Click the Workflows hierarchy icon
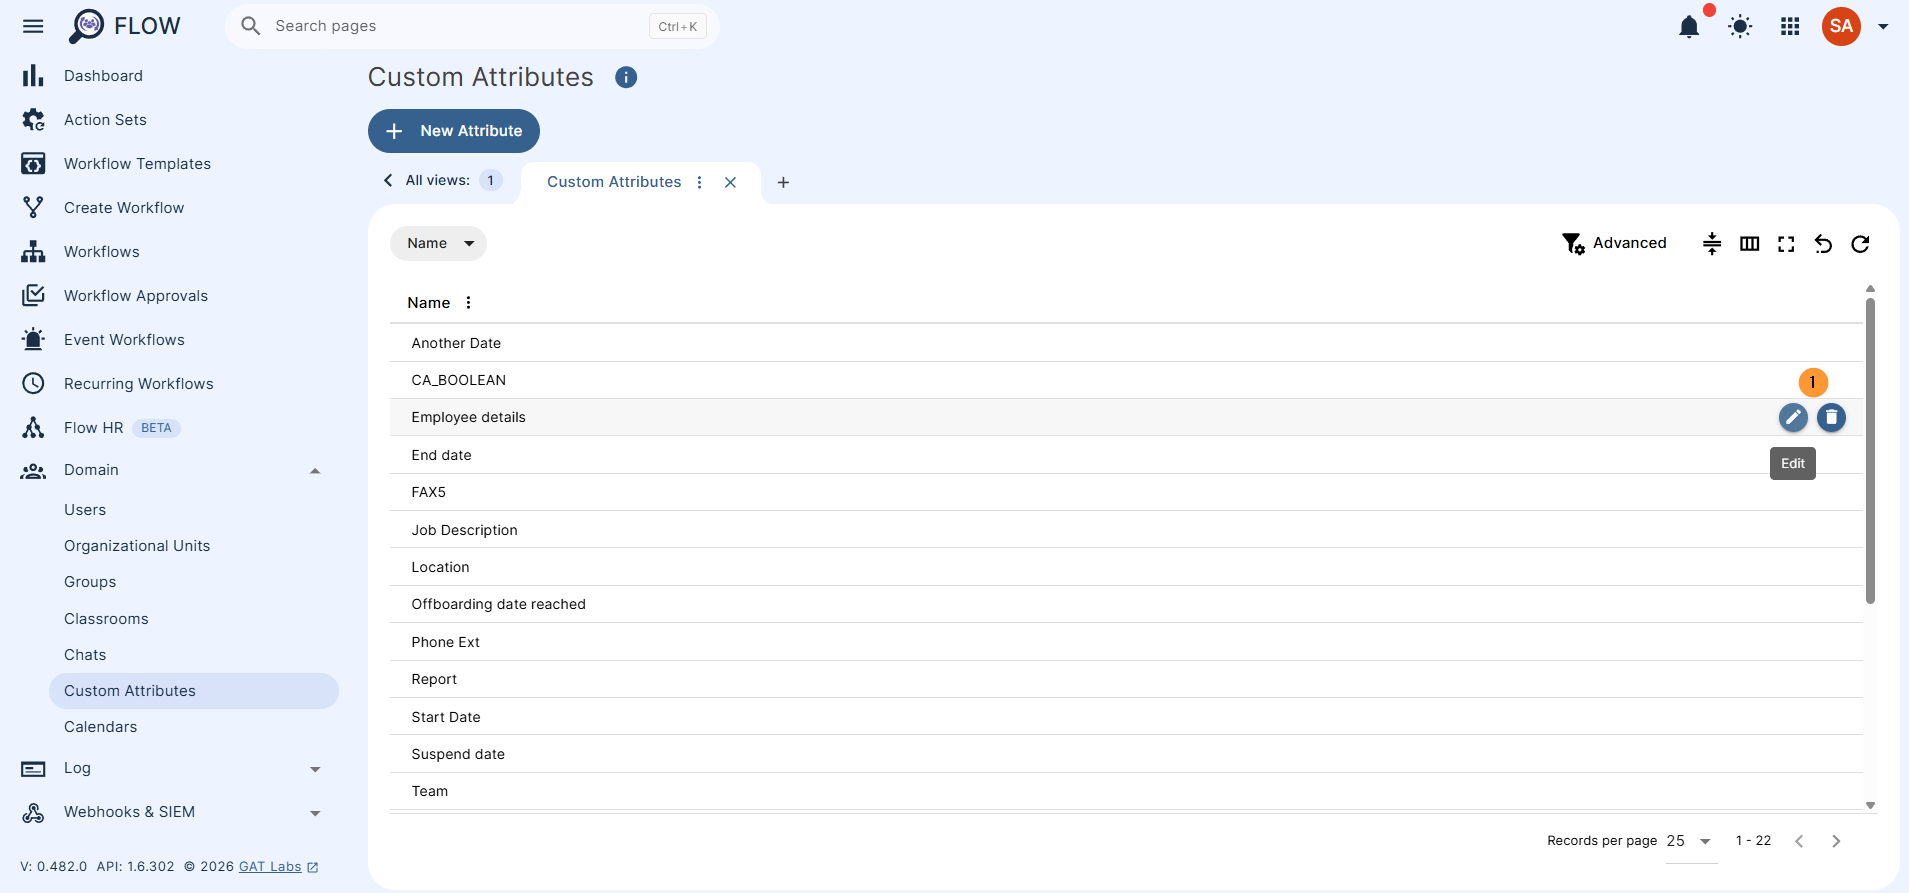 pos(33,252)
